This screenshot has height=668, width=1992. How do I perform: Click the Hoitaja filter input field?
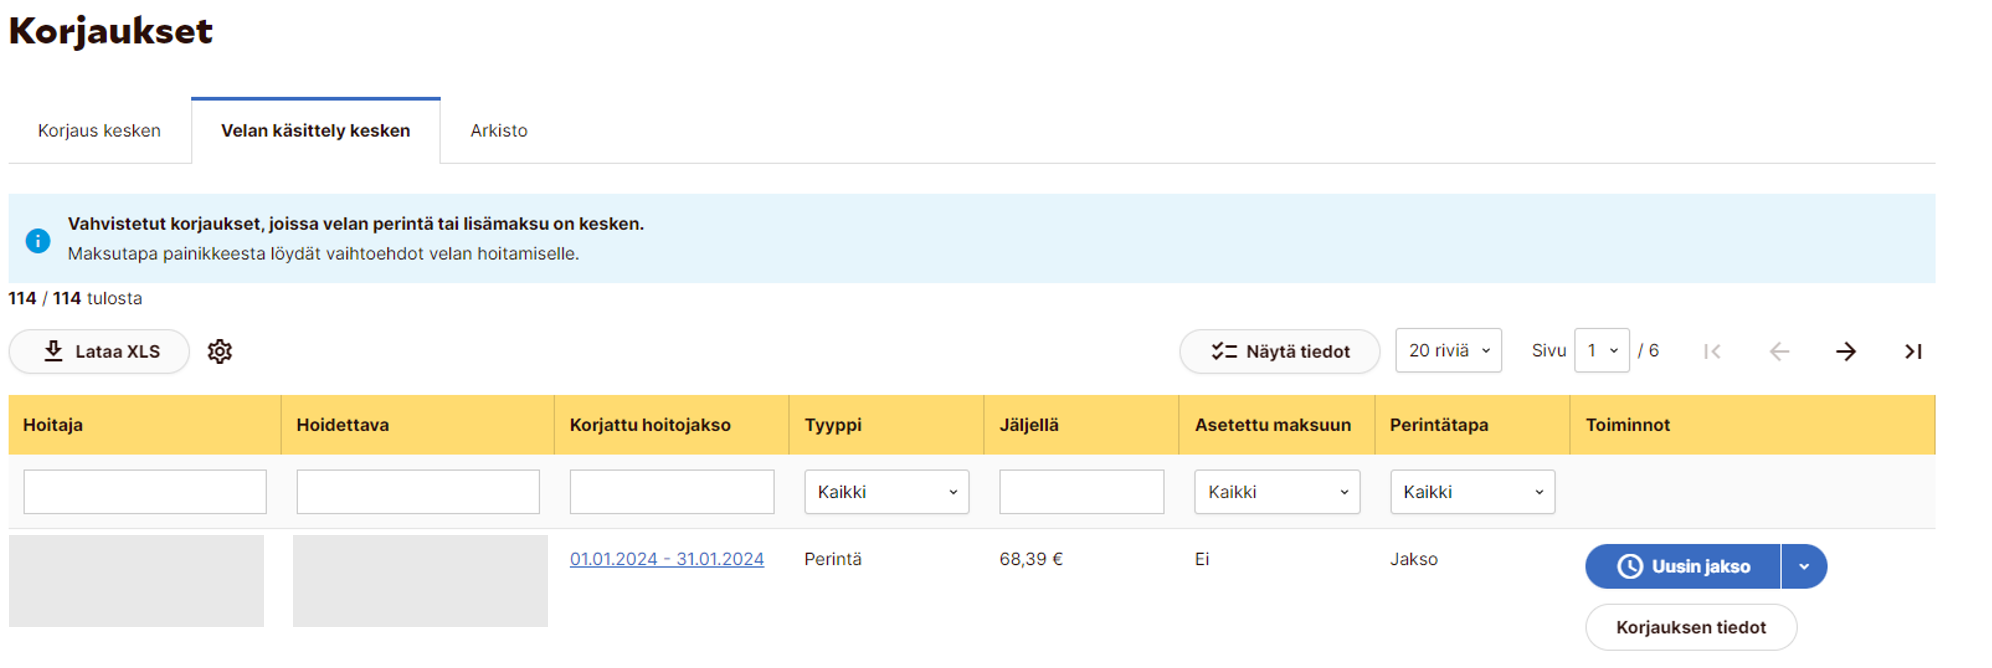145,492
